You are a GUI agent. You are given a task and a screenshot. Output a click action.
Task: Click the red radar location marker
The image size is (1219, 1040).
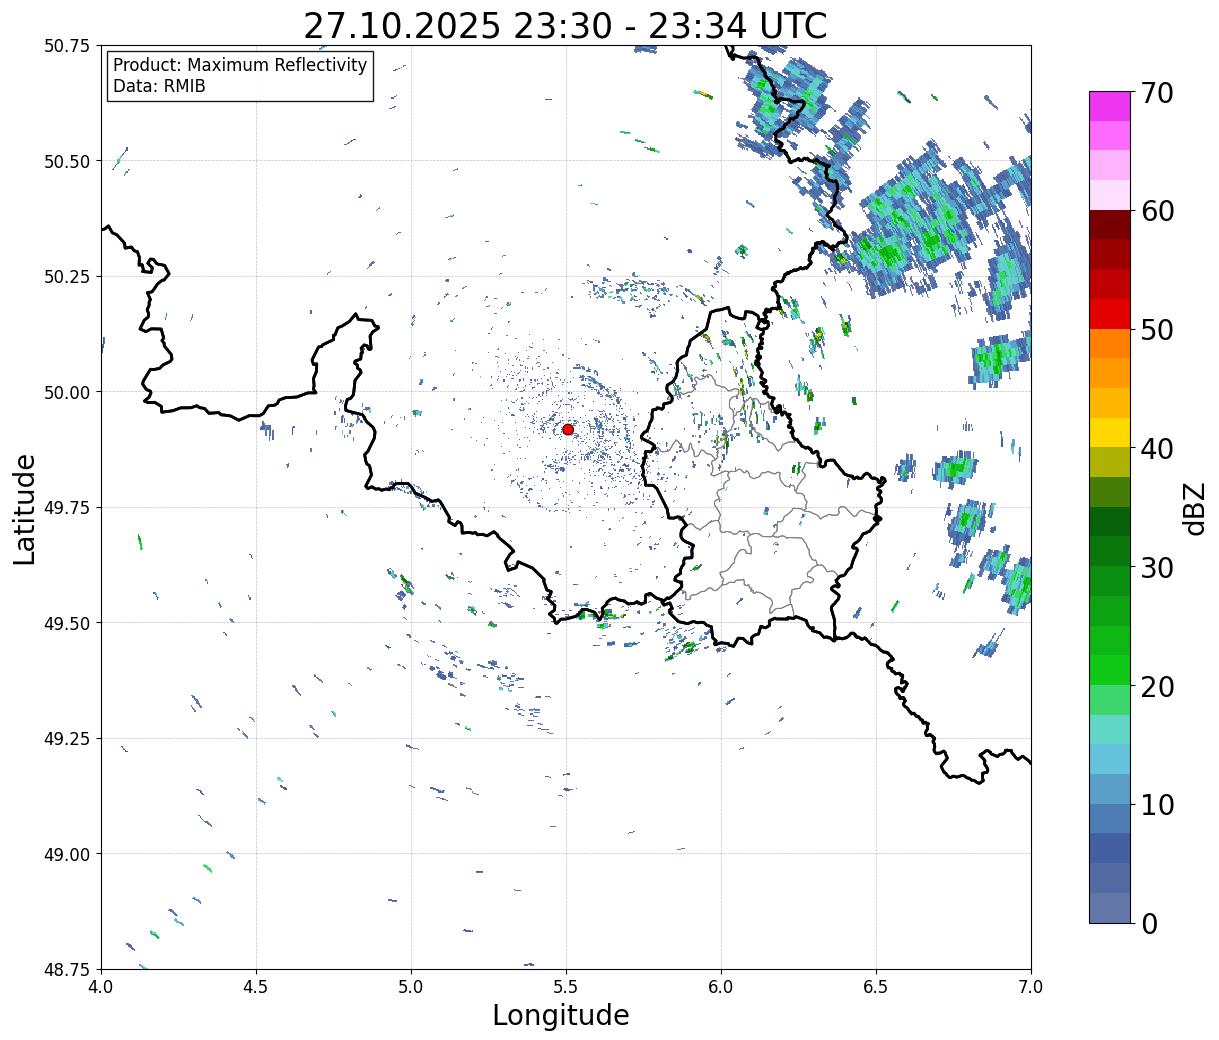click(568, 429)
